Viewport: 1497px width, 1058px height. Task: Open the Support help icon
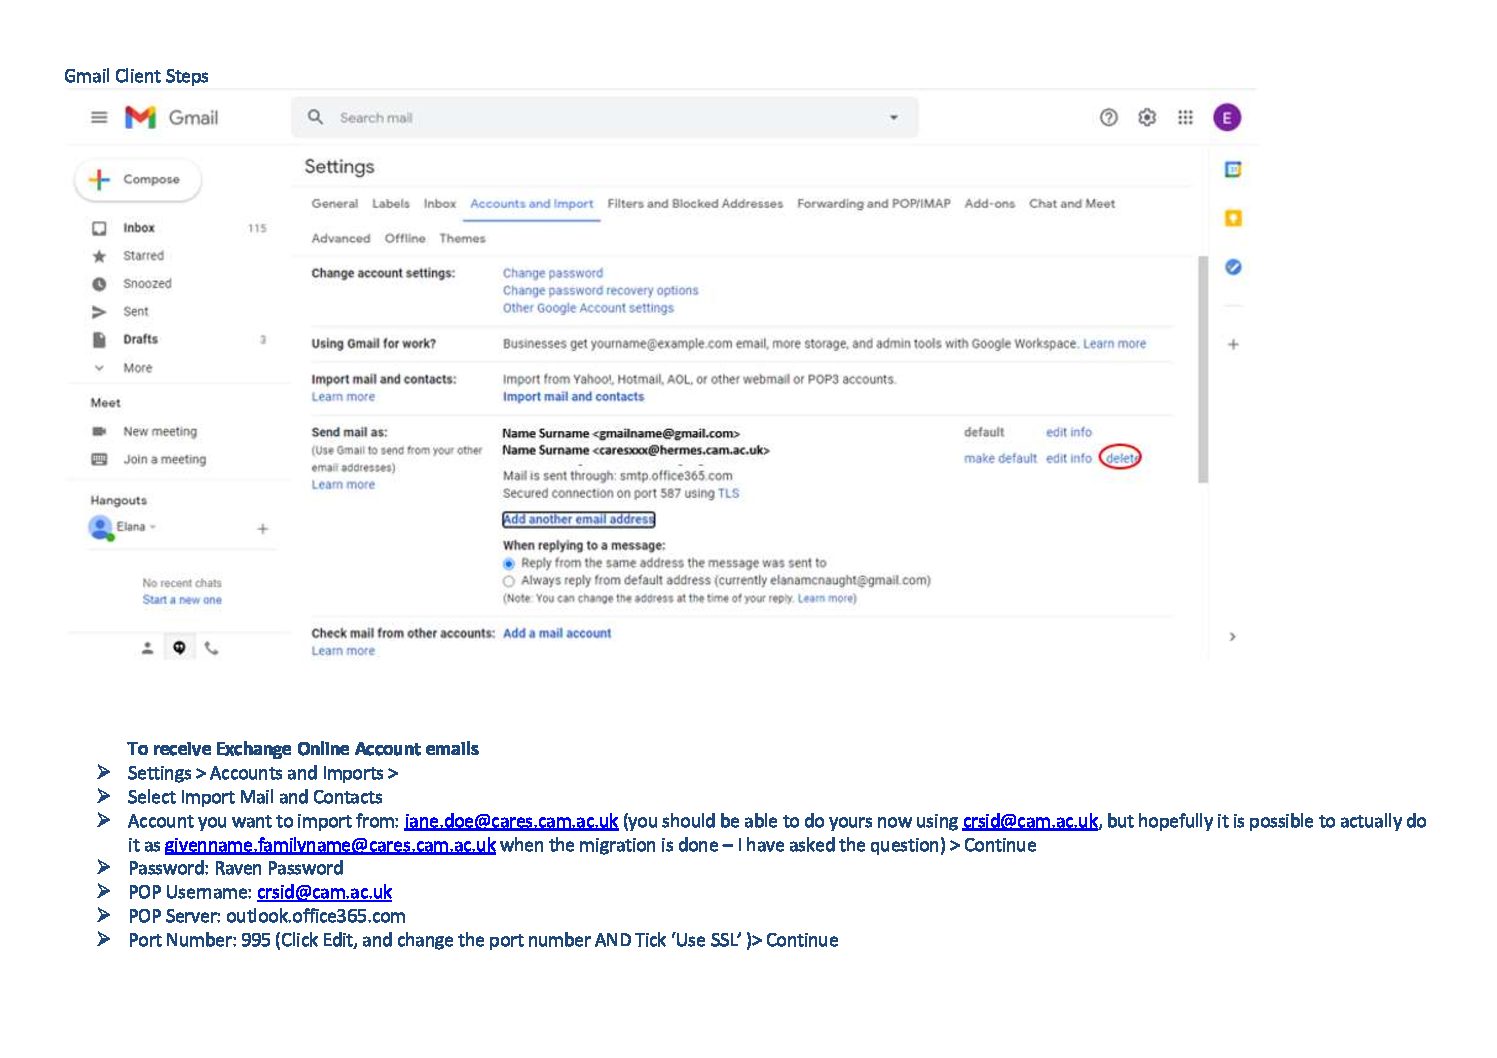[x=1108, y=118]
